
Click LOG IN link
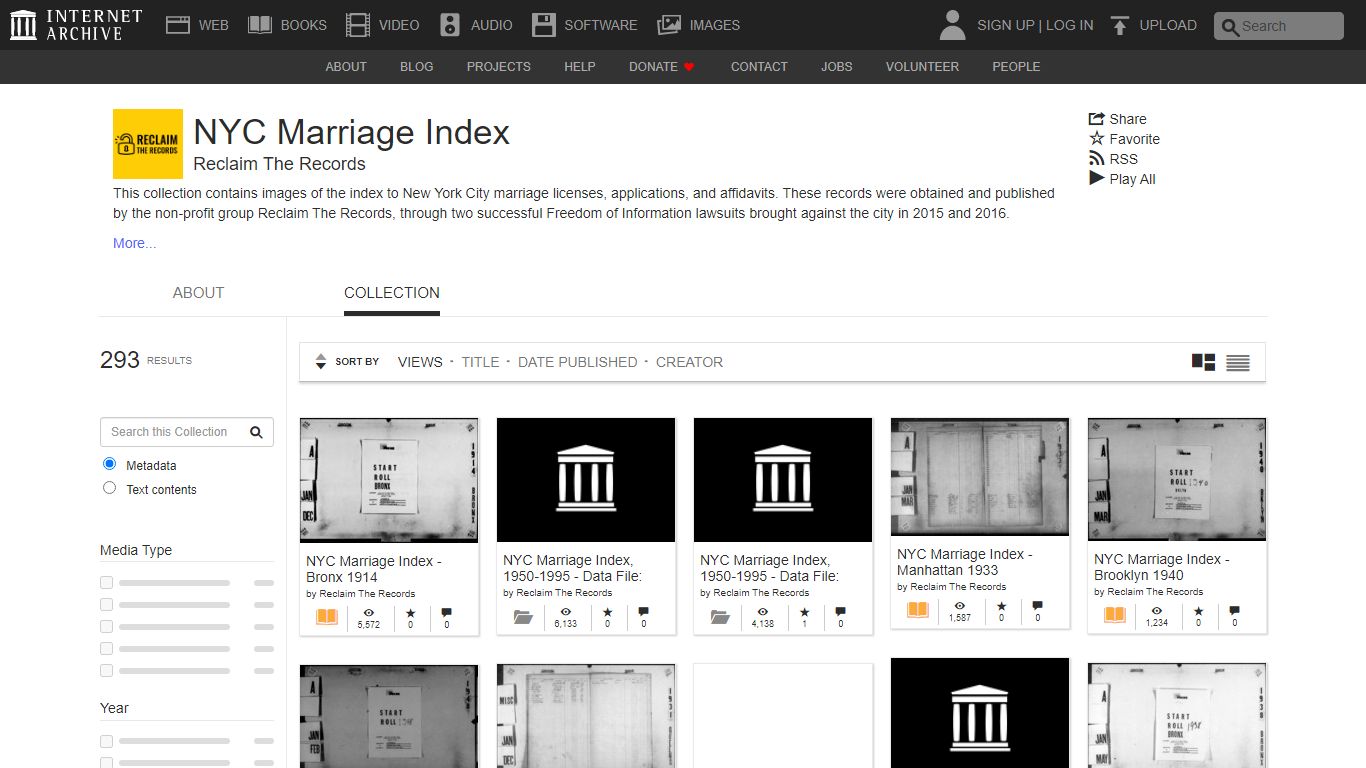click(x=1070, y=25)
